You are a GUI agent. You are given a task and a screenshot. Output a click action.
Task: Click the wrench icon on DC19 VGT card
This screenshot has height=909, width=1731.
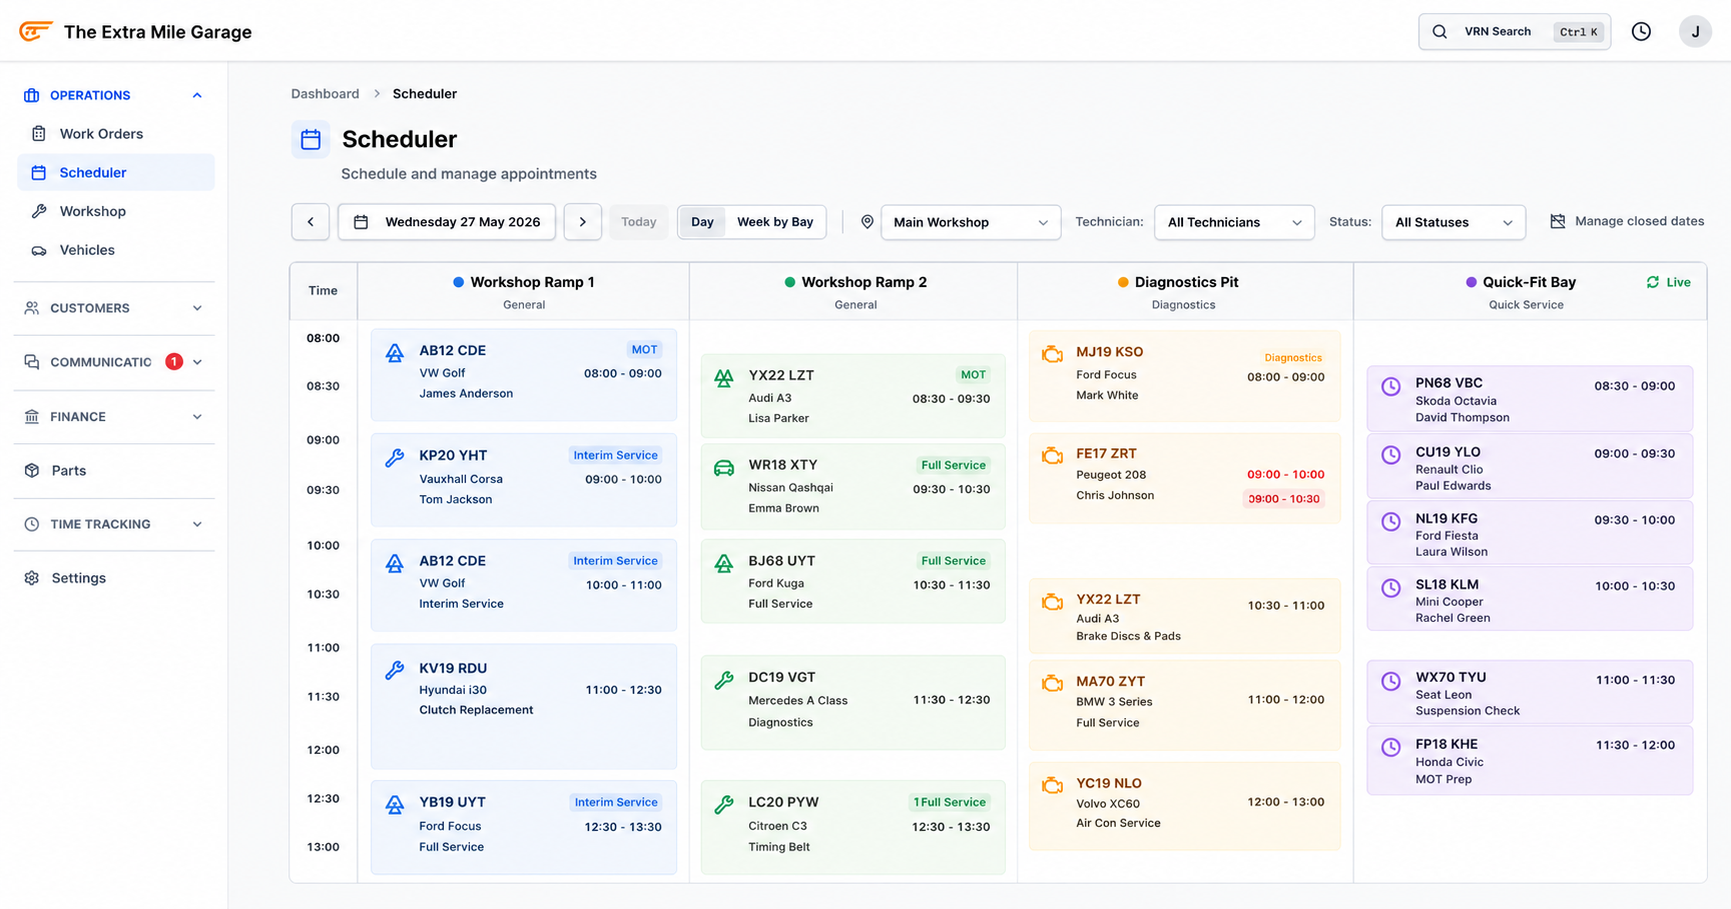(x=724, y=680)
